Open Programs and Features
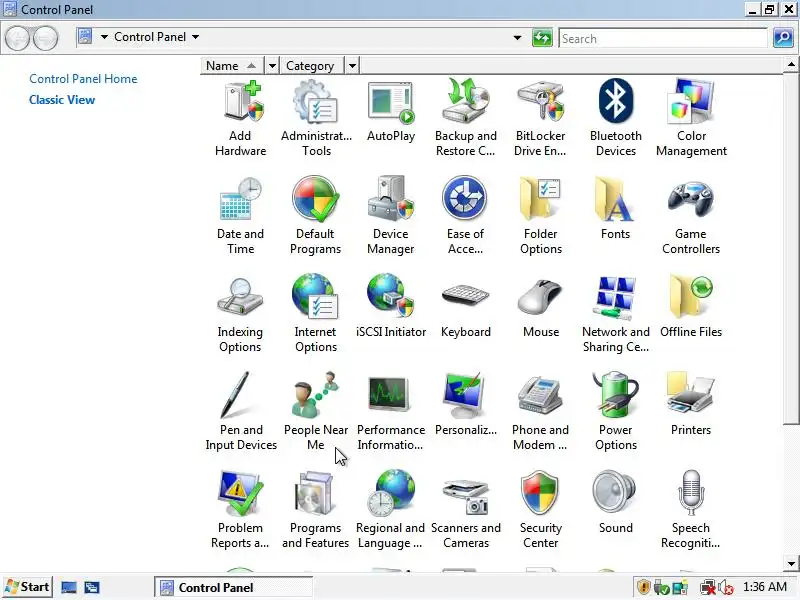Screen dimensions: 800x600 point(315,510)
